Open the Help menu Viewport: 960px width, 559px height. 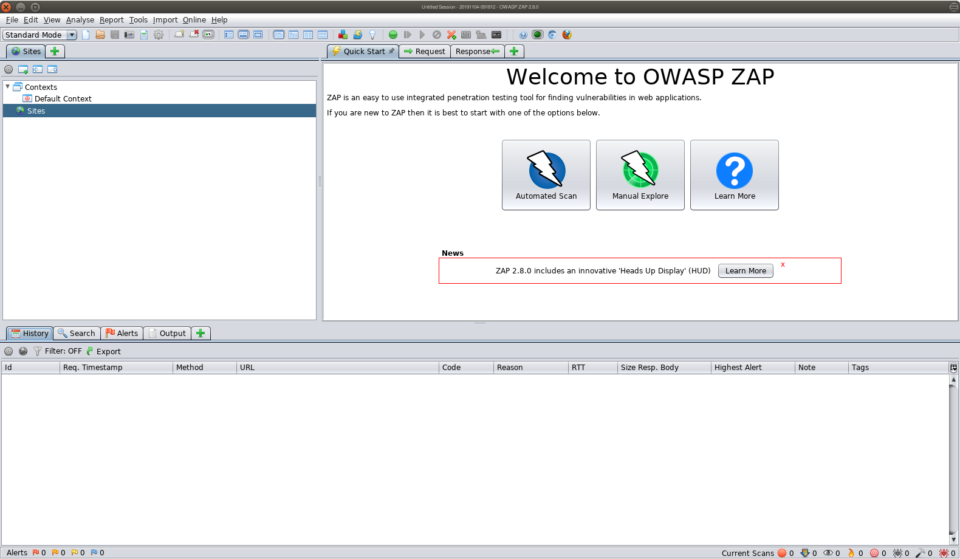point(219,20)
